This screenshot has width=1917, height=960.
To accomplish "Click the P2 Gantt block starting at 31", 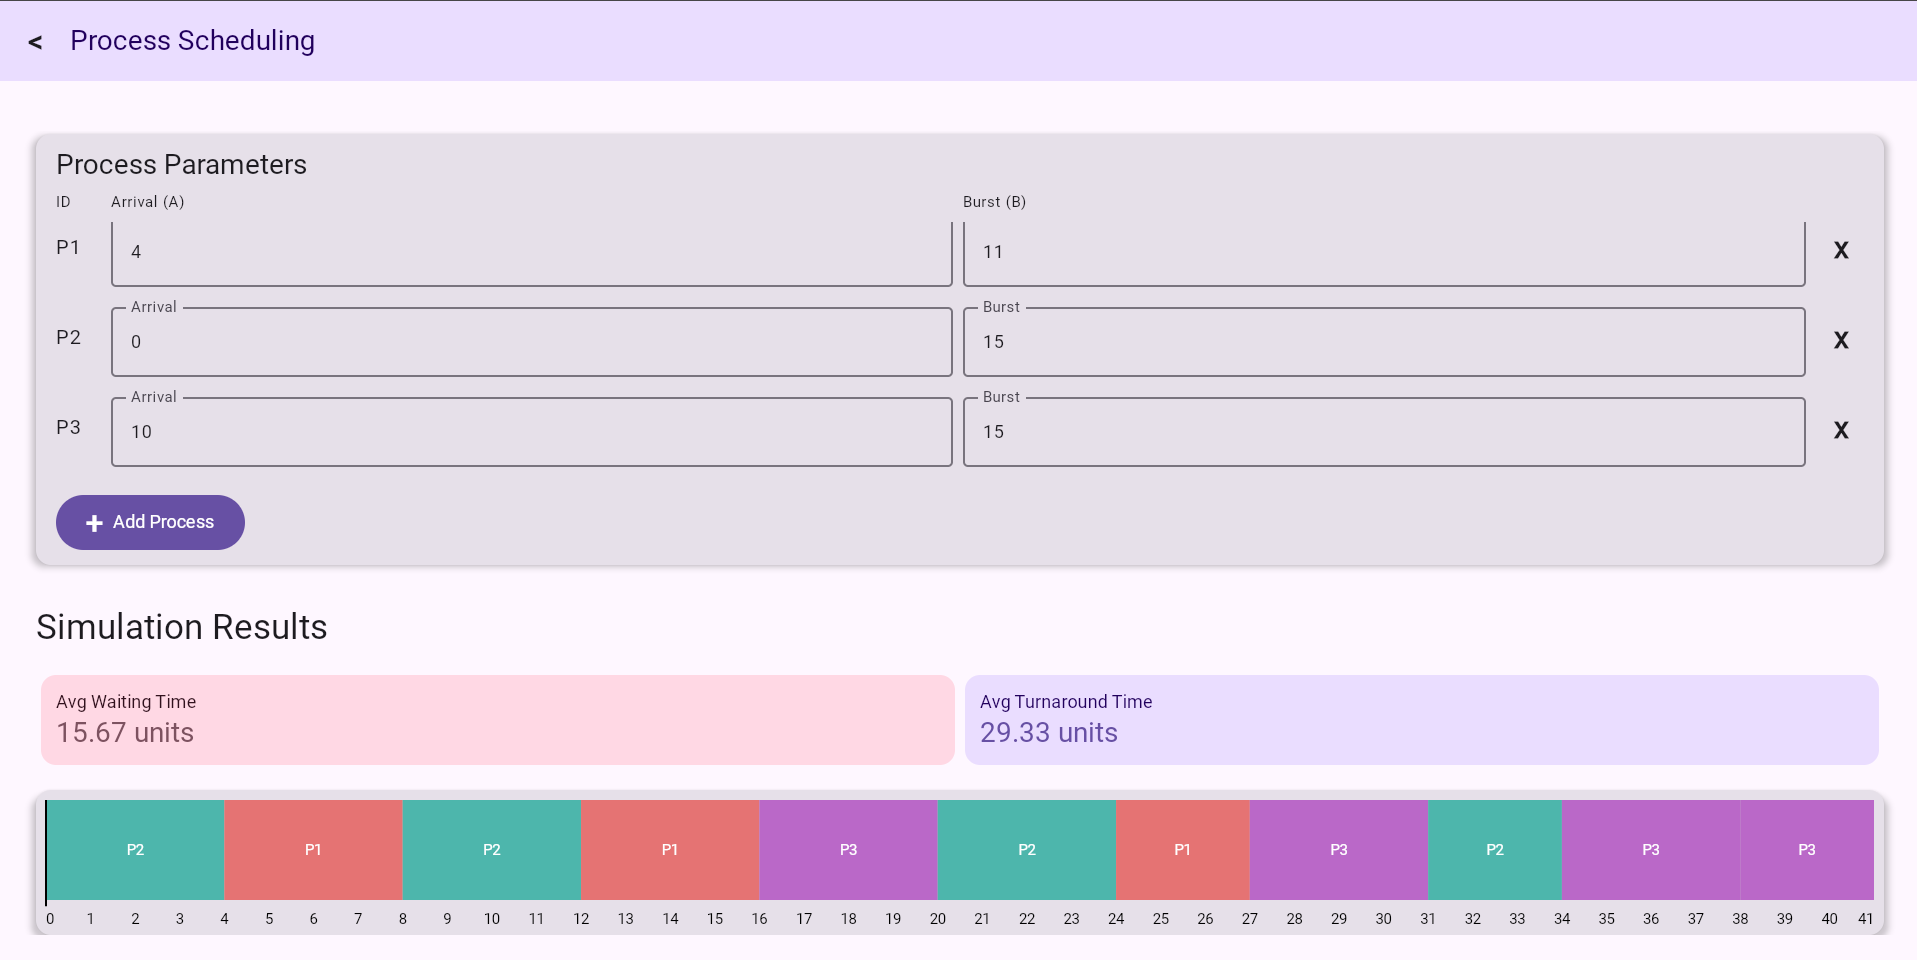I will 1495,850.
